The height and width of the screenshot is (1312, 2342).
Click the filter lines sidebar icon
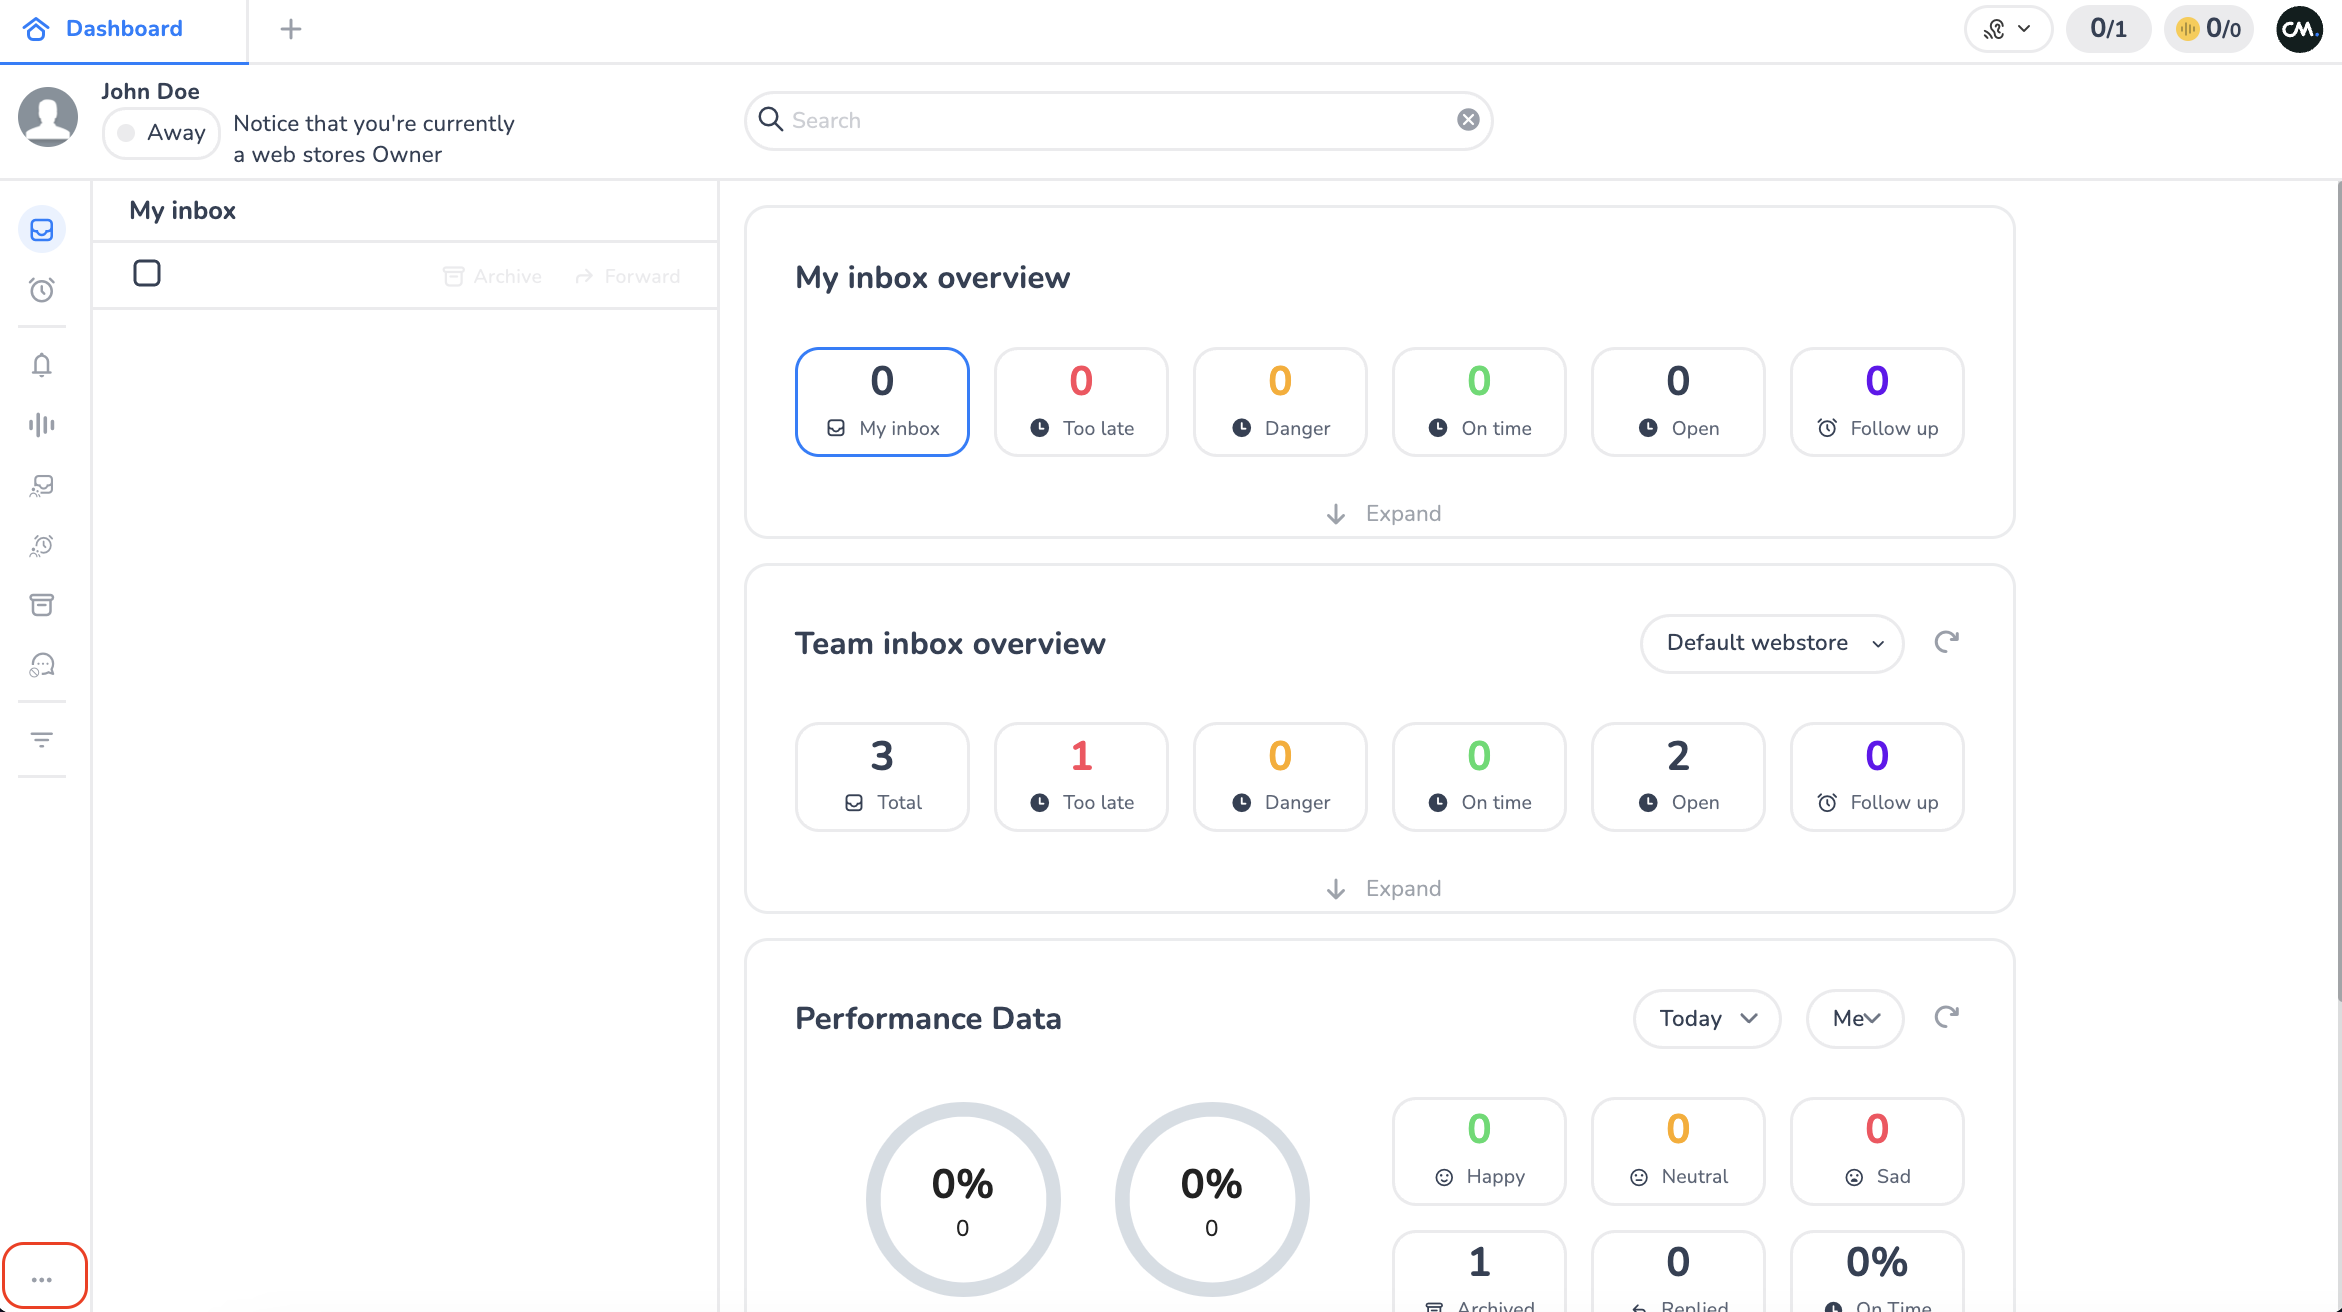(x=42, y=740)
